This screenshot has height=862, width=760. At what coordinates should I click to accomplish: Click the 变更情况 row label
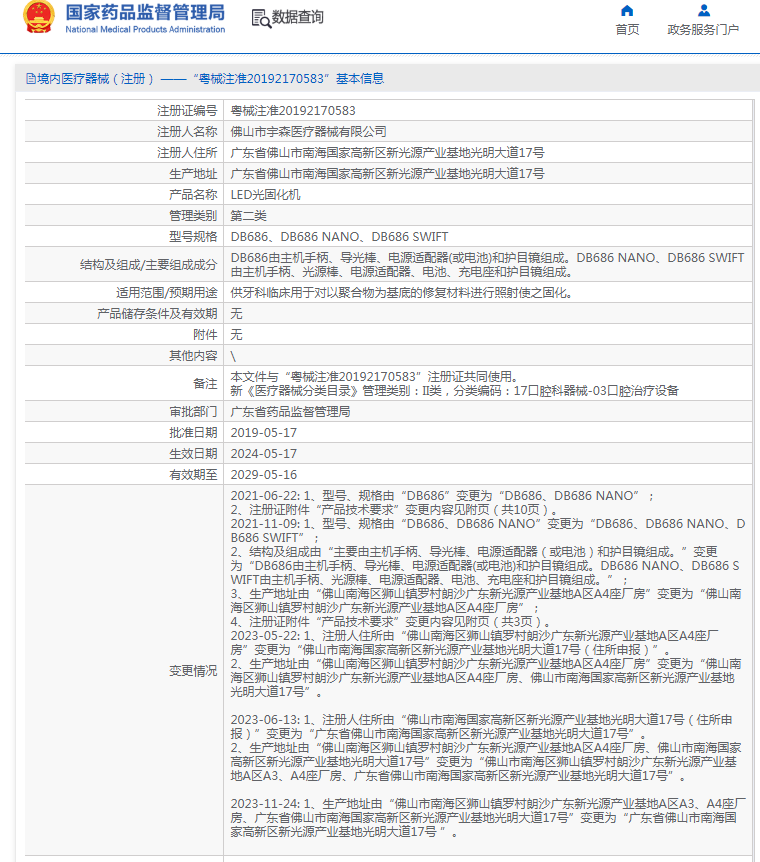(x=193, y=671)
